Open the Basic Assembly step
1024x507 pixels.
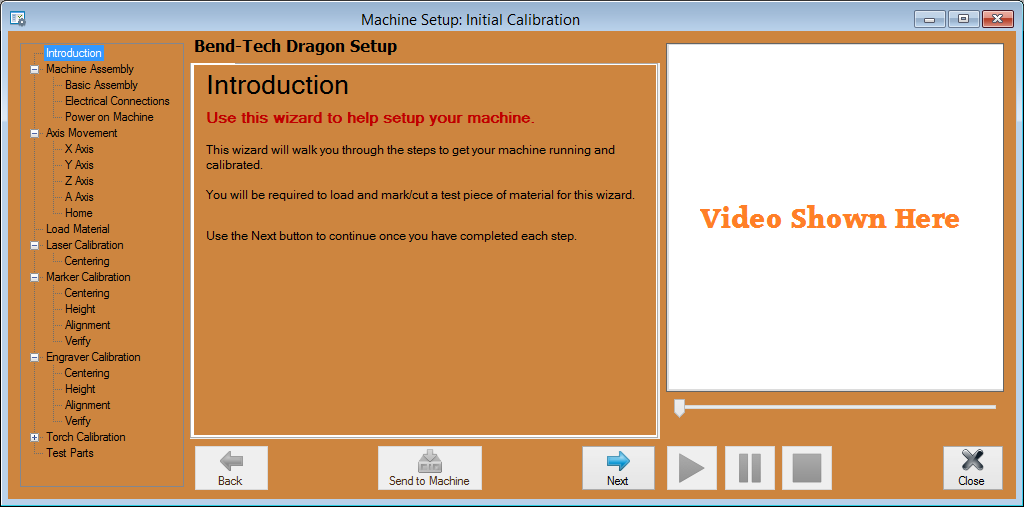tap(101, 85)
